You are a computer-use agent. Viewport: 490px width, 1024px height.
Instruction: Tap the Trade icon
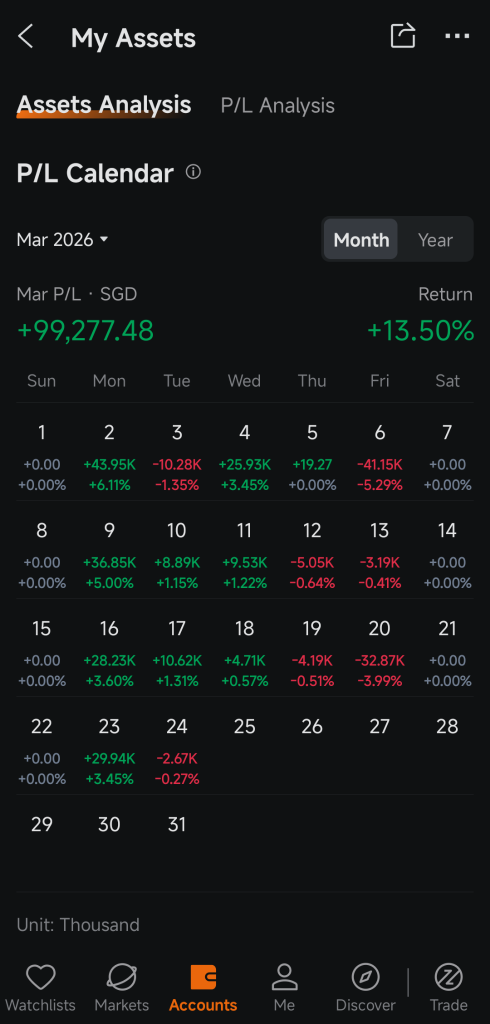tap(449, 978)
